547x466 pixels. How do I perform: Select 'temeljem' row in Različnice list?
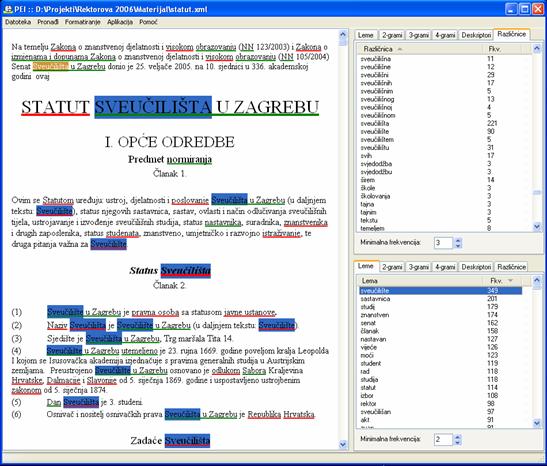tap(441, 228)
